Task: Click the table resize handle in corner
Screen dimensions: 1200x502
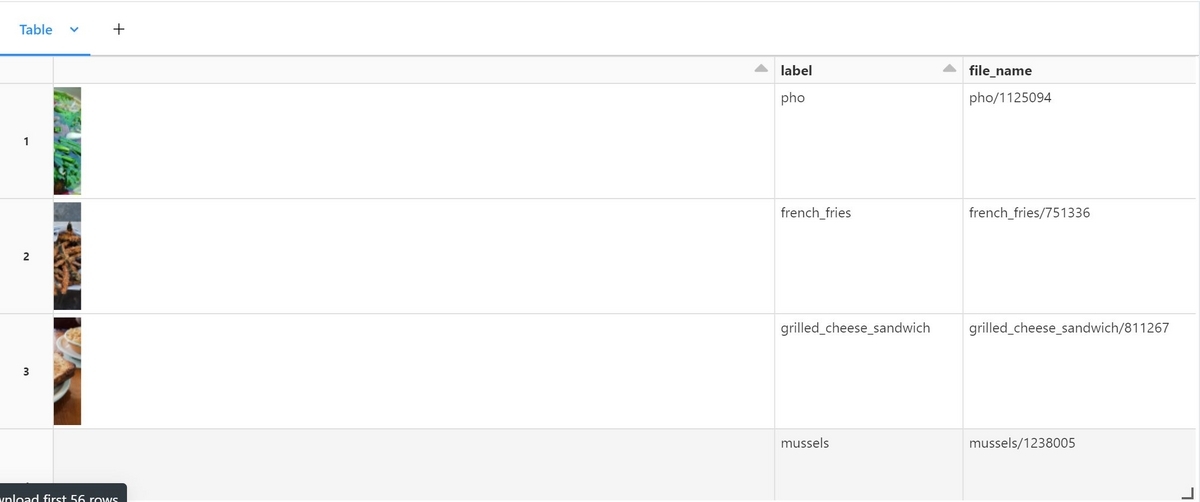Action: coord(1187,487)
